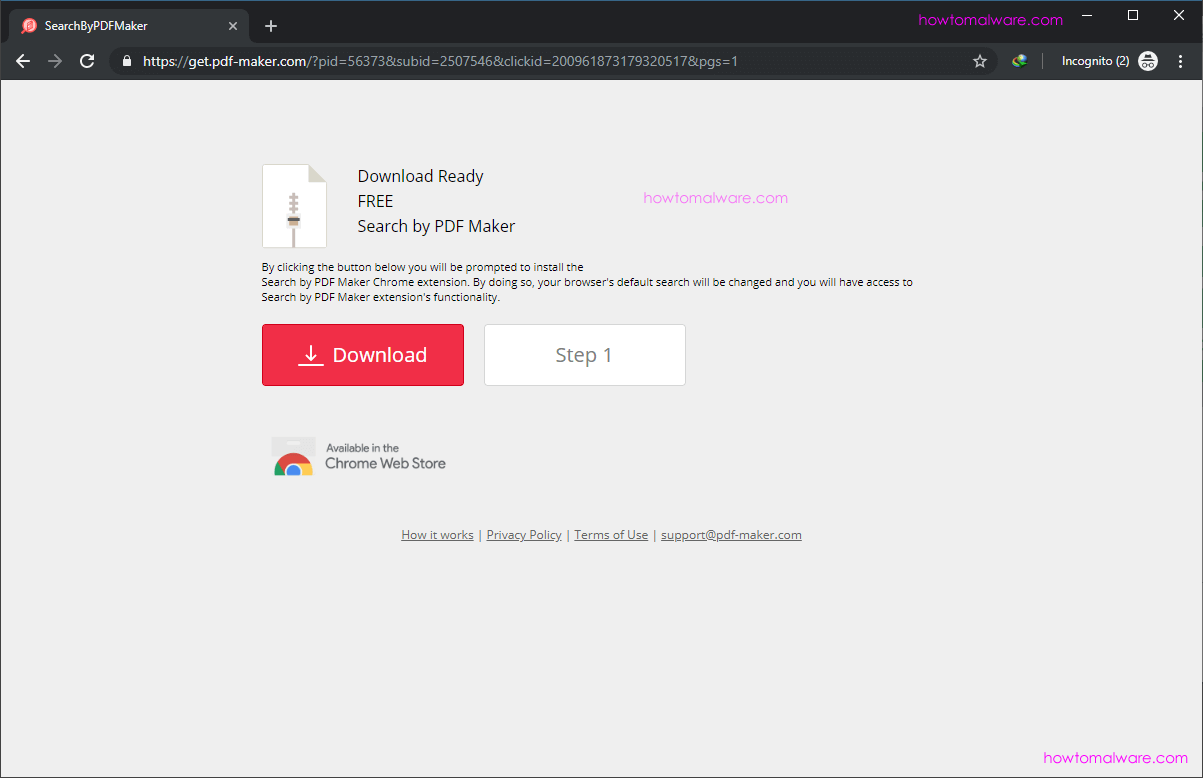The image size is (1203, 778).
Task: Click the 'Search by PDF Maker' heading text
Action: [x=436, y=226]
